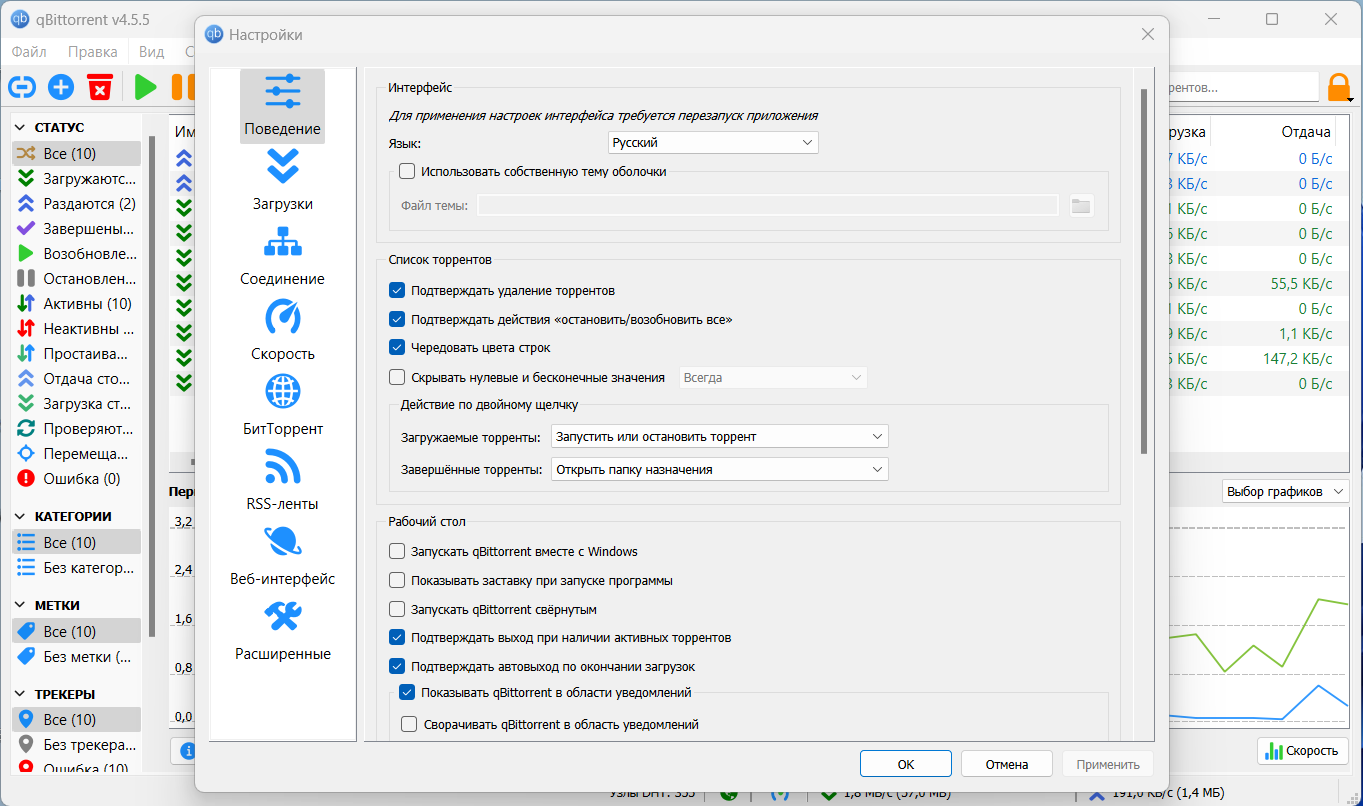Select Раздаются (2) status filter
The height and width of the screenshot is (806, 1363).
(77, 203)
